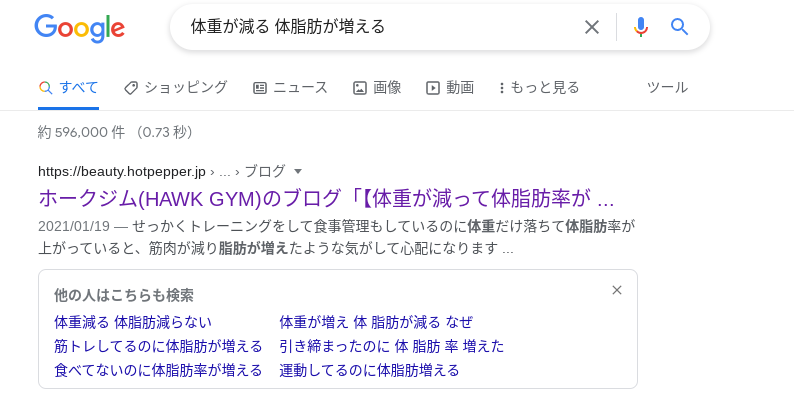This screenshot has height=401, width=794.
Task: Expand the もっと見る menu
Action: click(x=539, y=88)
